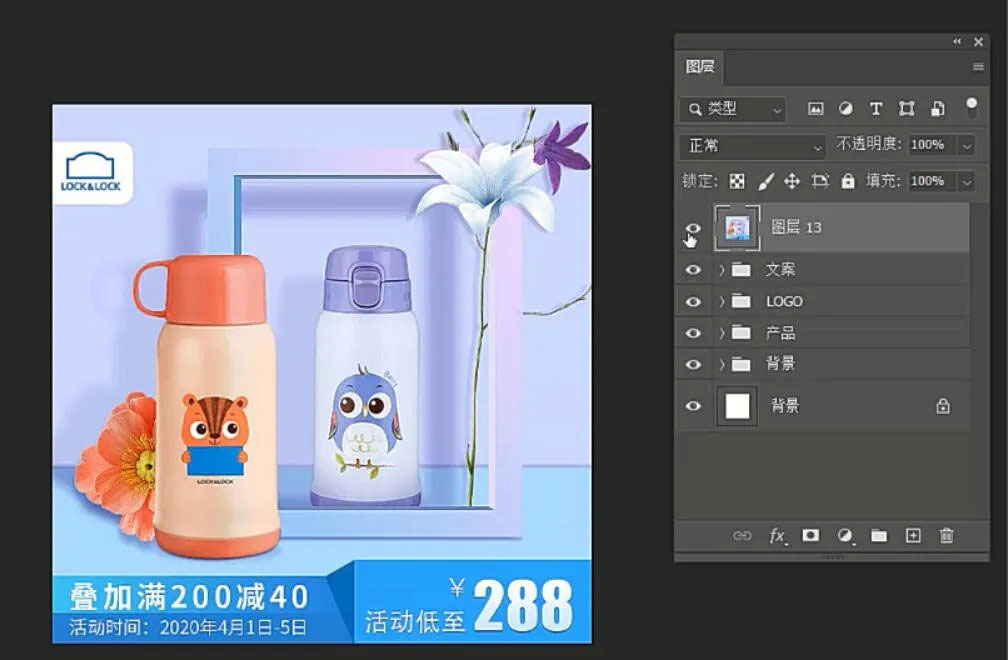Open the 不透明度 opacity slider arrow
1008x660 pixels.
[966, 146]
